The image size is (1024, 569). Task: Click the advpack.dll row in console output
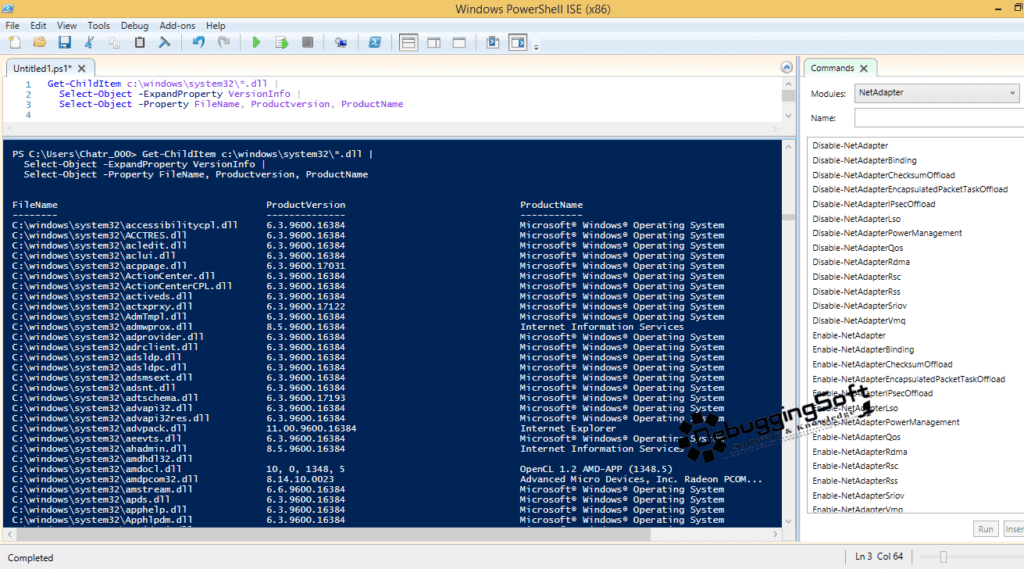(314, 429)
